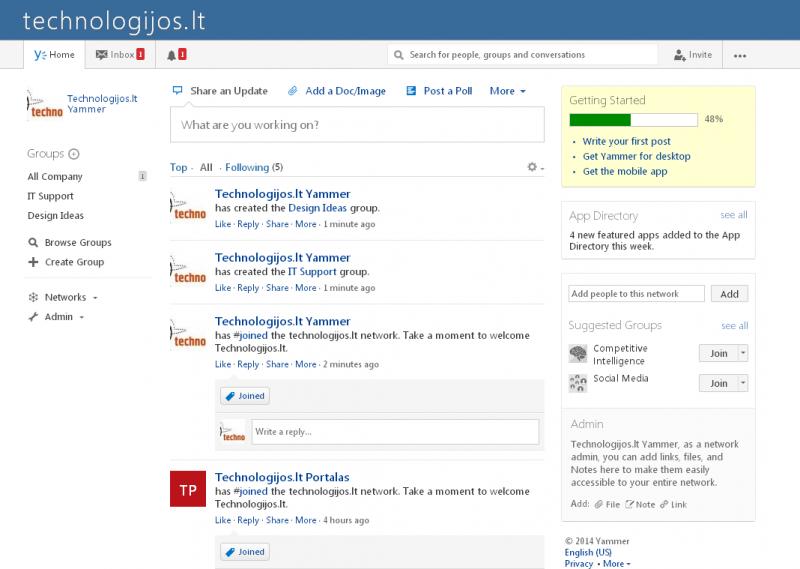800x569 pixels.
Task: Click the #joined hashtag in Portalas post
Action: click(x=251, y=491)
